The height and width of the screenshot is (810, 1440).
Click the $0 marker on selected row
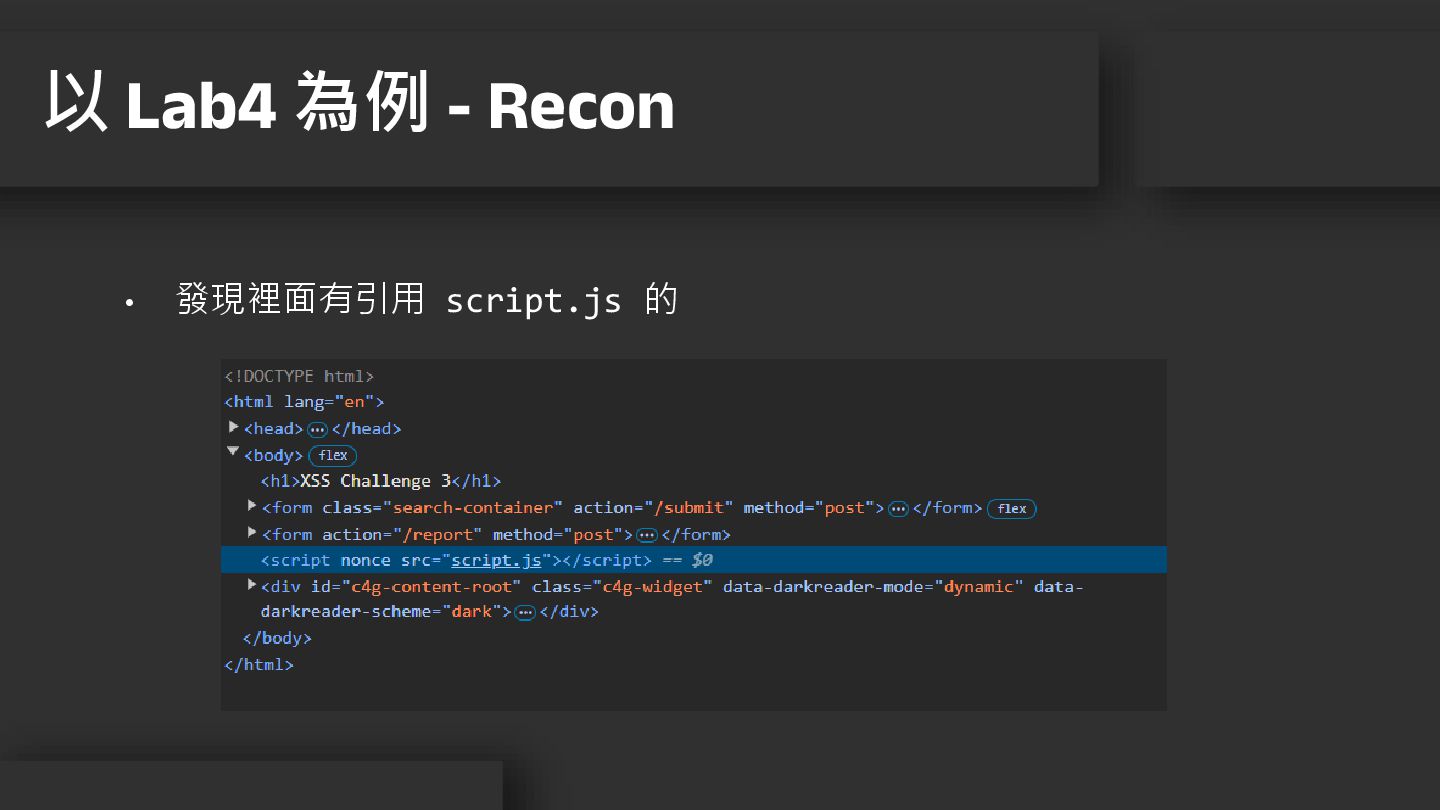click(x=702, y=560)
